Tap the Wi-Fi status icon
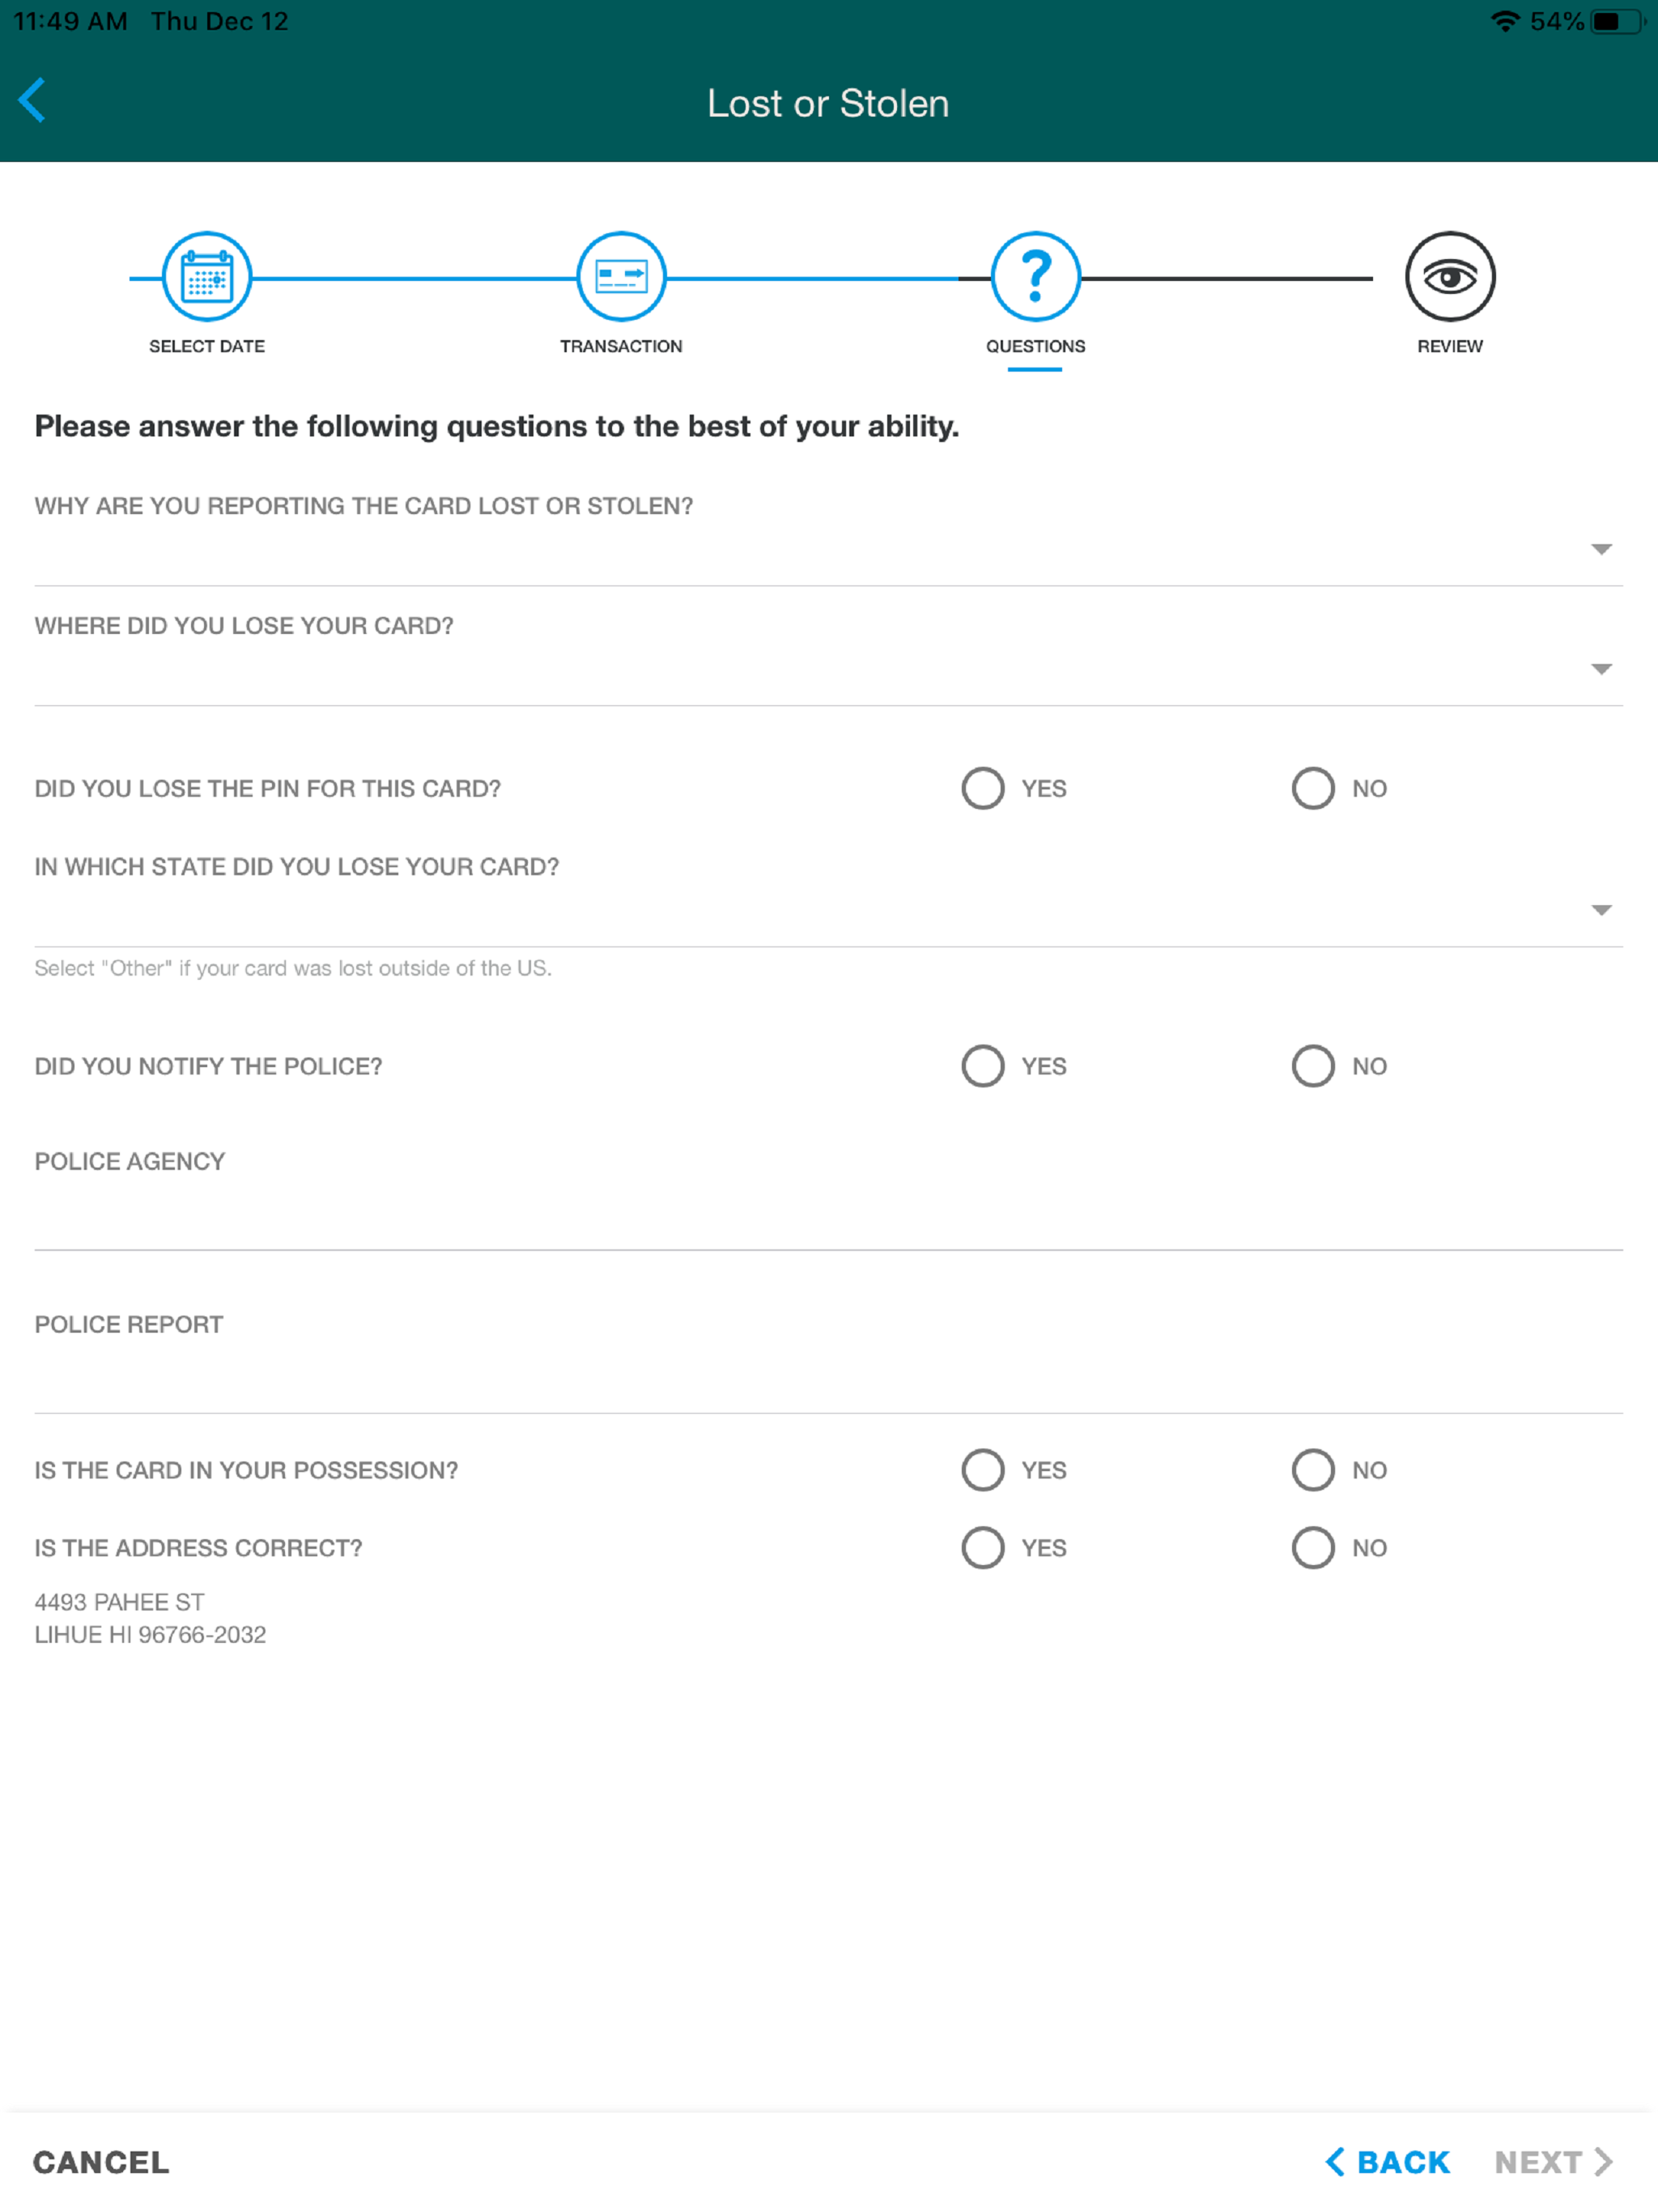Viewport: 1658px width, 2212px height. click(x=1505, y=21)
